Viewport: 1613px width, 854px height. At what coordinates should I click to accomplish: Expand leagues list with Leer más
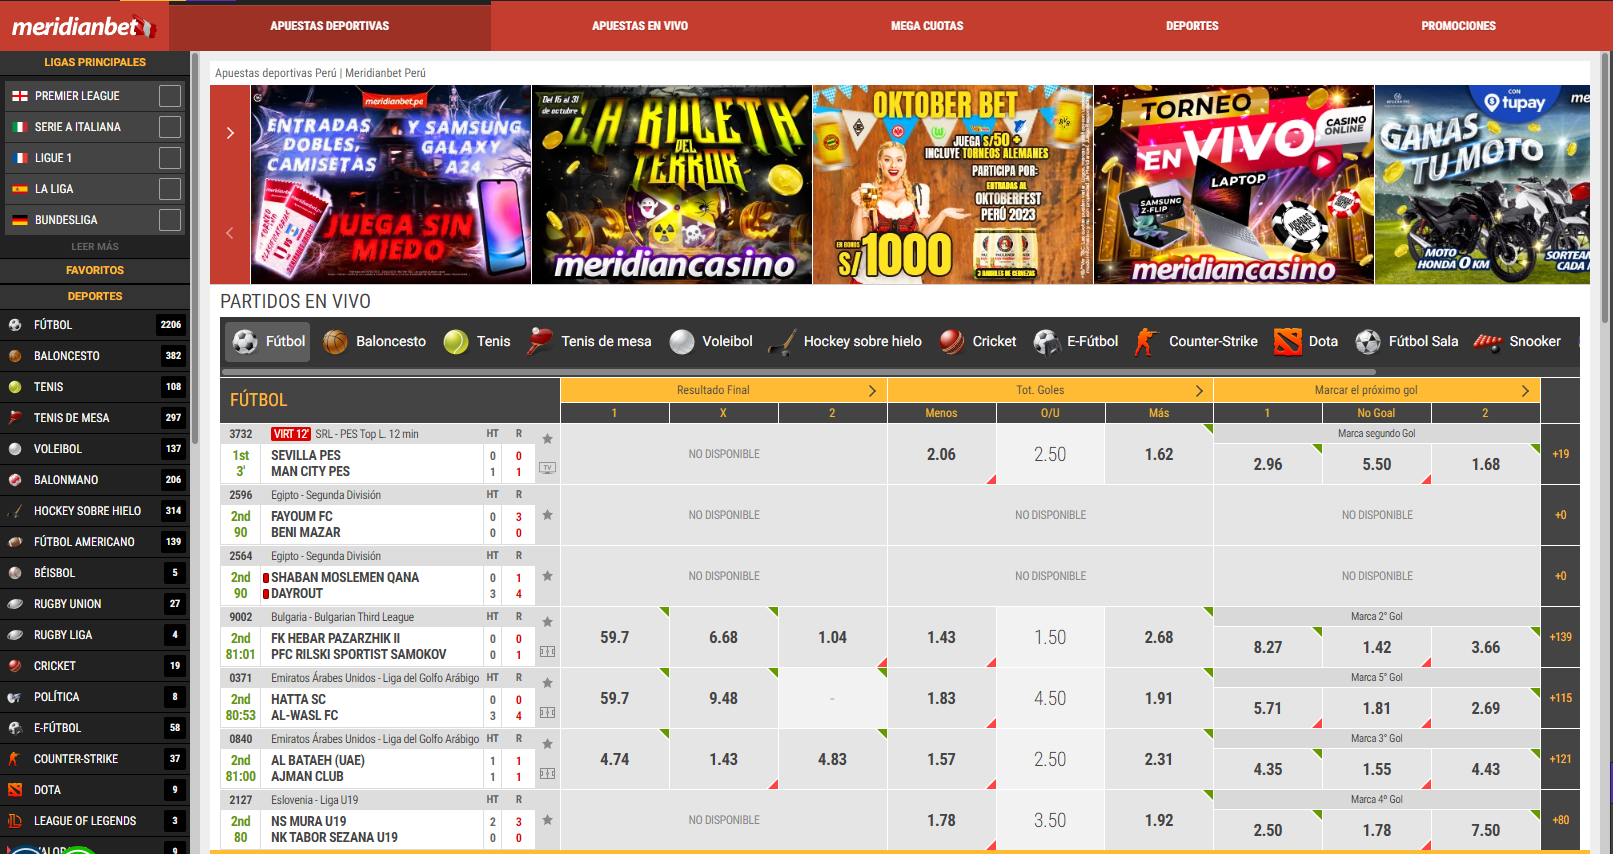point(95,246)
